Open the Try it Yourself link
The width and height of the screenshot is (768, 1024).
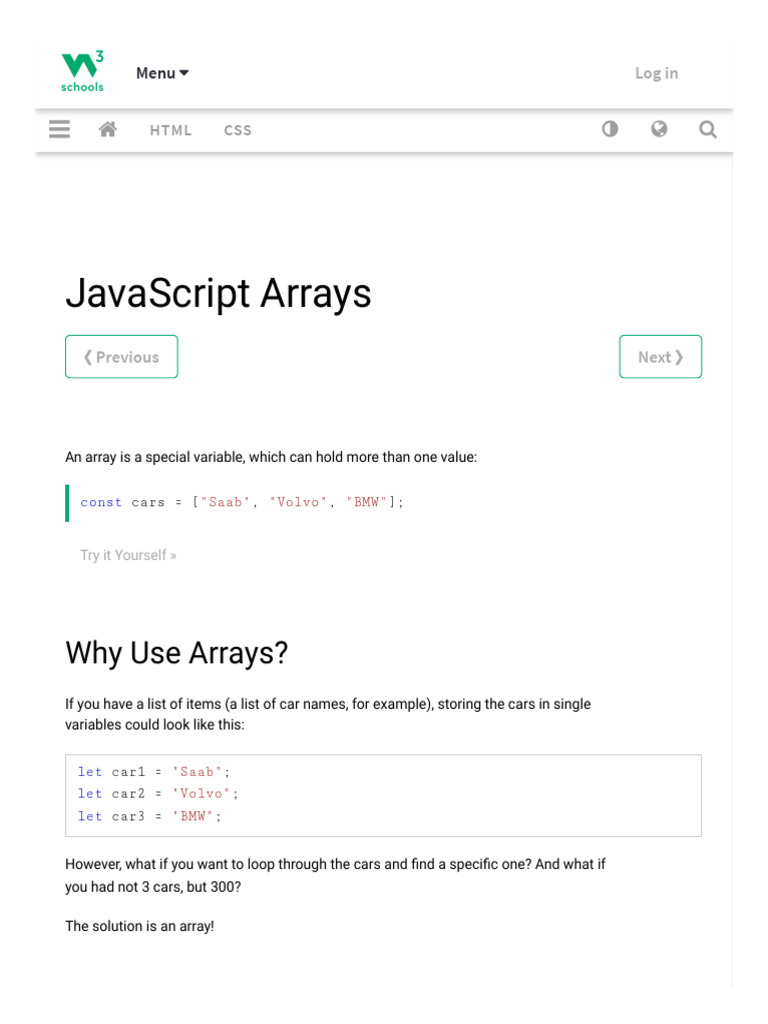[x=128, y=555]
